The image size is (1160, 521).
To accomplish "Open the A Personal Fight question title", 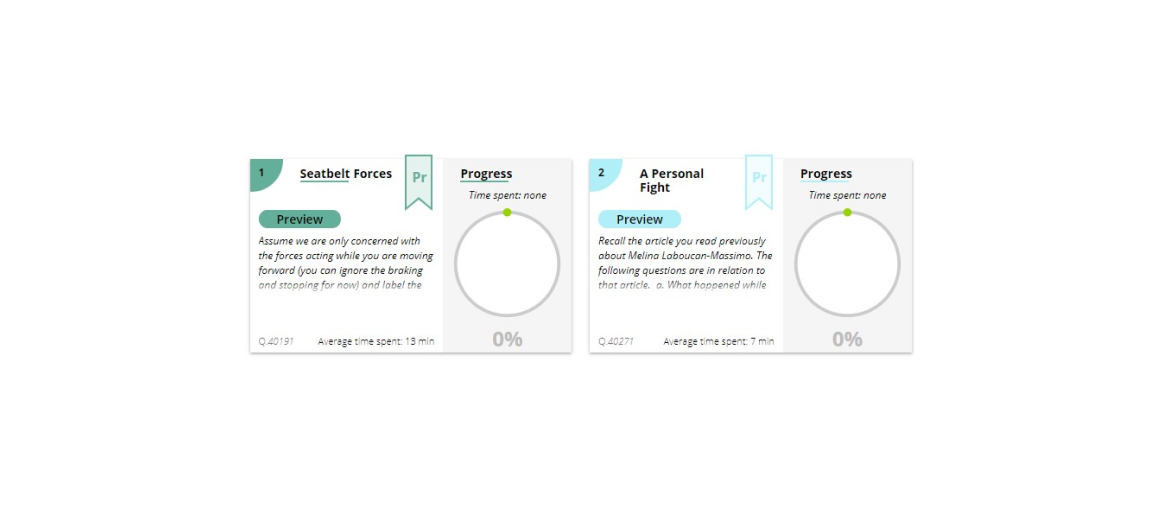I will tap(672, 181).
